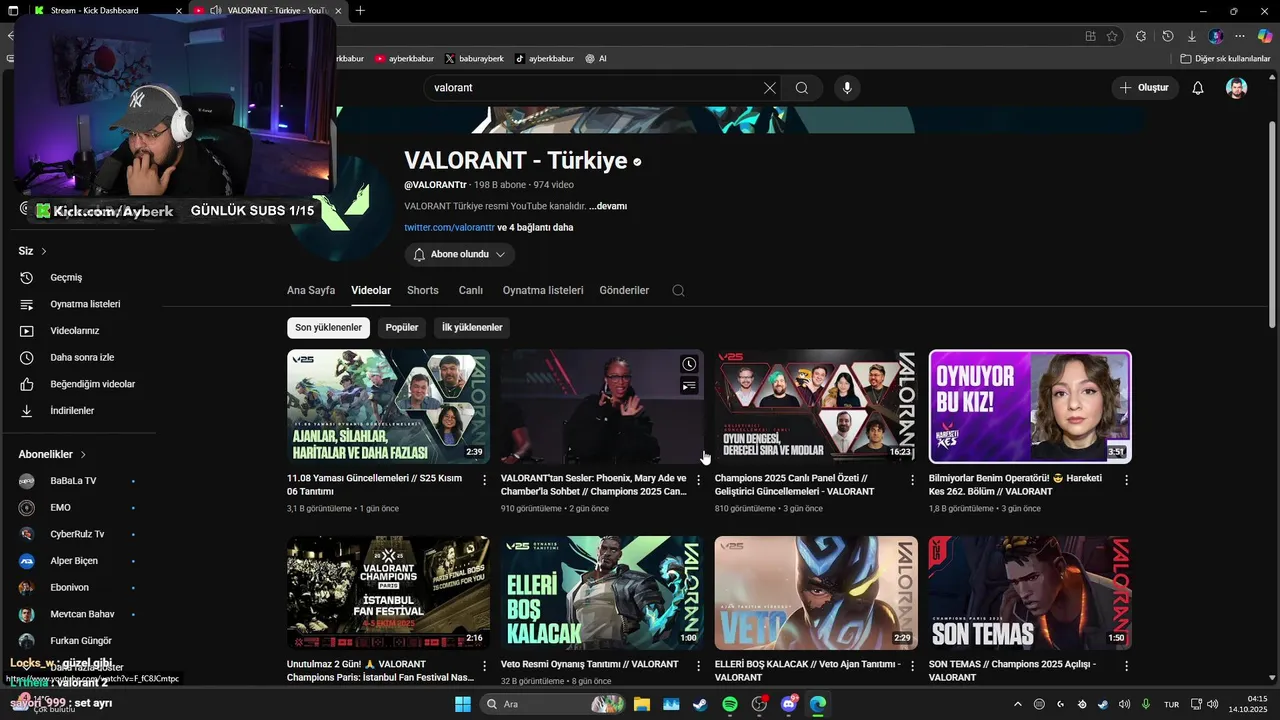Open Diğer sık kullanılanlar bookmarks folder
Viewport: 1280px width, 720px height.
point(1224,59)
